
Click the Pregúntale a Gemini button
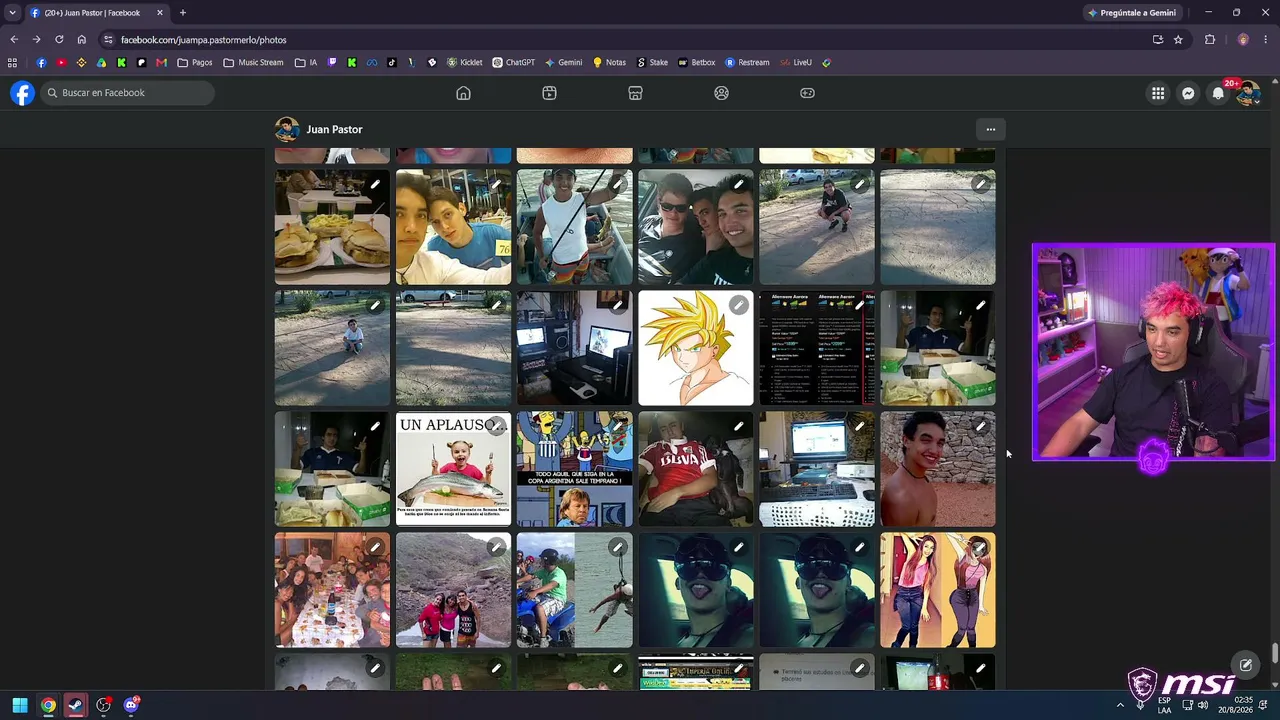click(x=1132, y=13)
